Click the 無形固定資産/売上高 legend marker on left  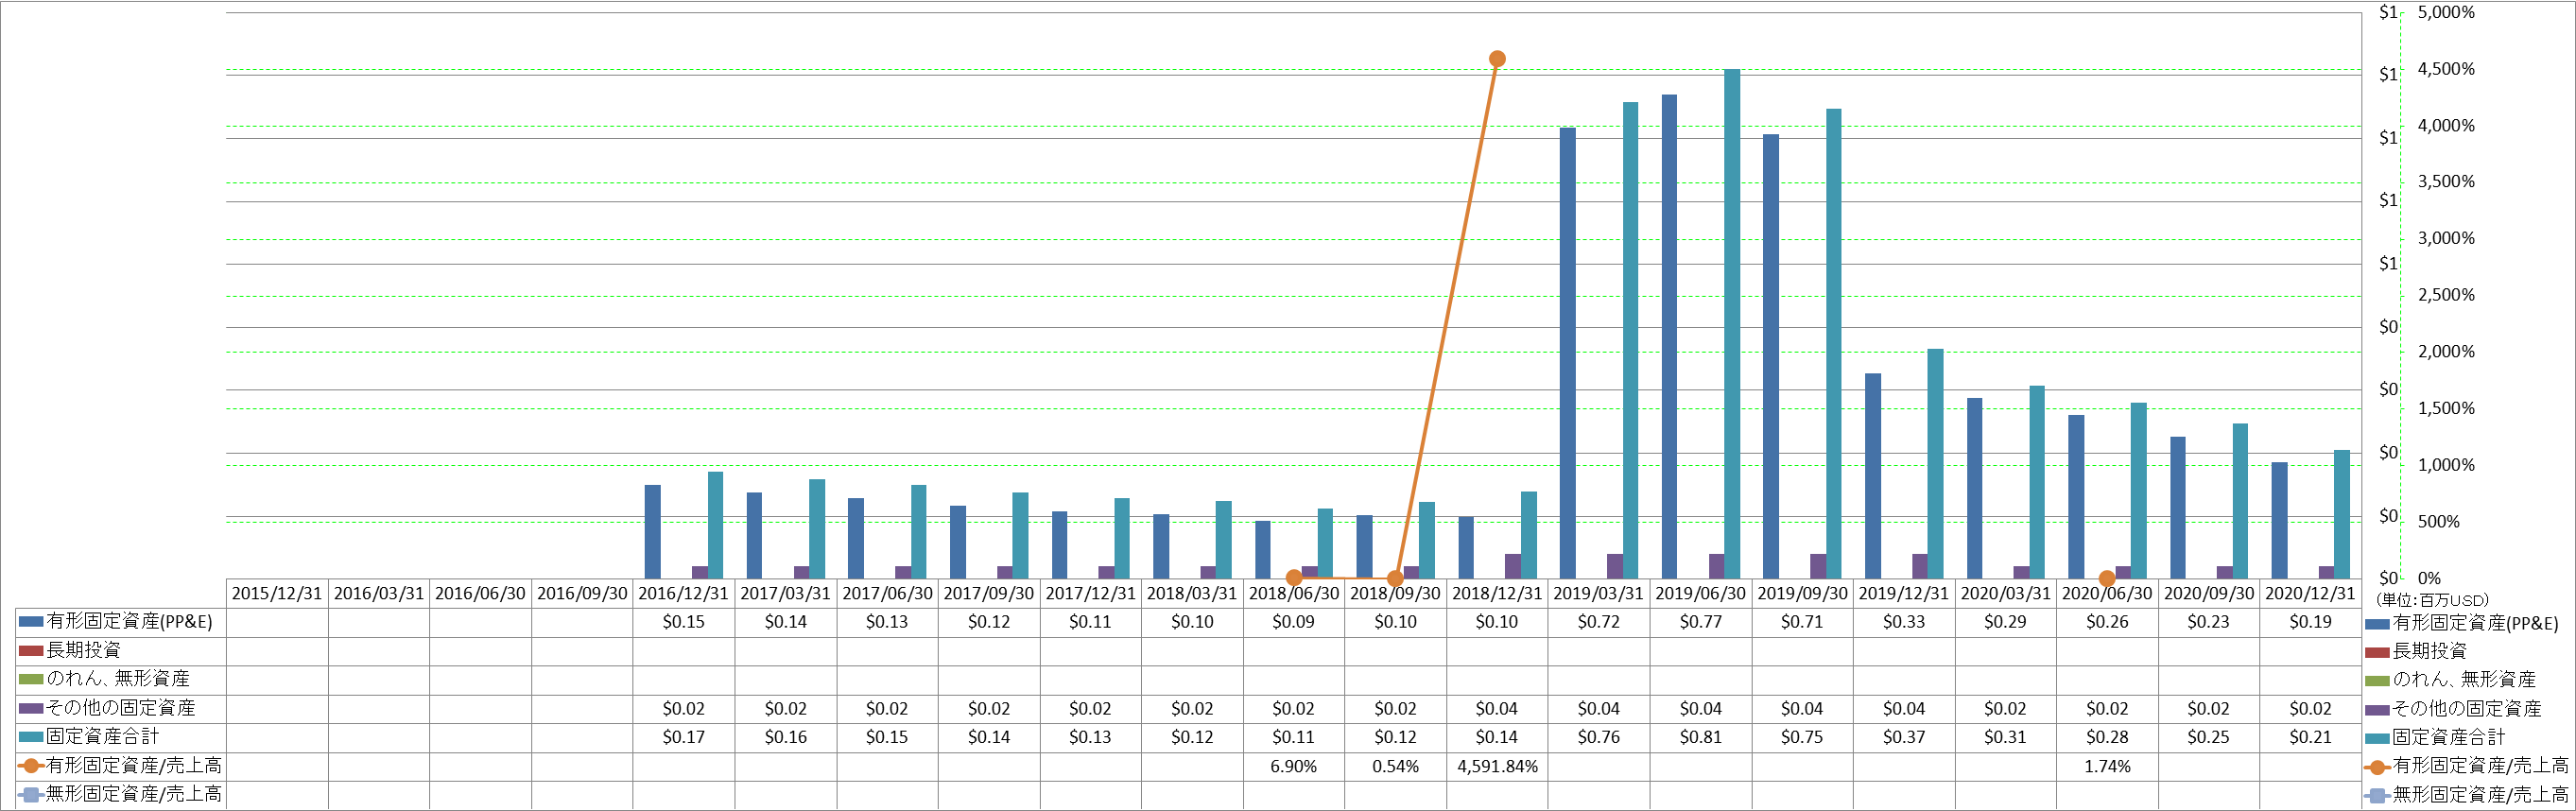pyautogui.click(x=31, y=795)
